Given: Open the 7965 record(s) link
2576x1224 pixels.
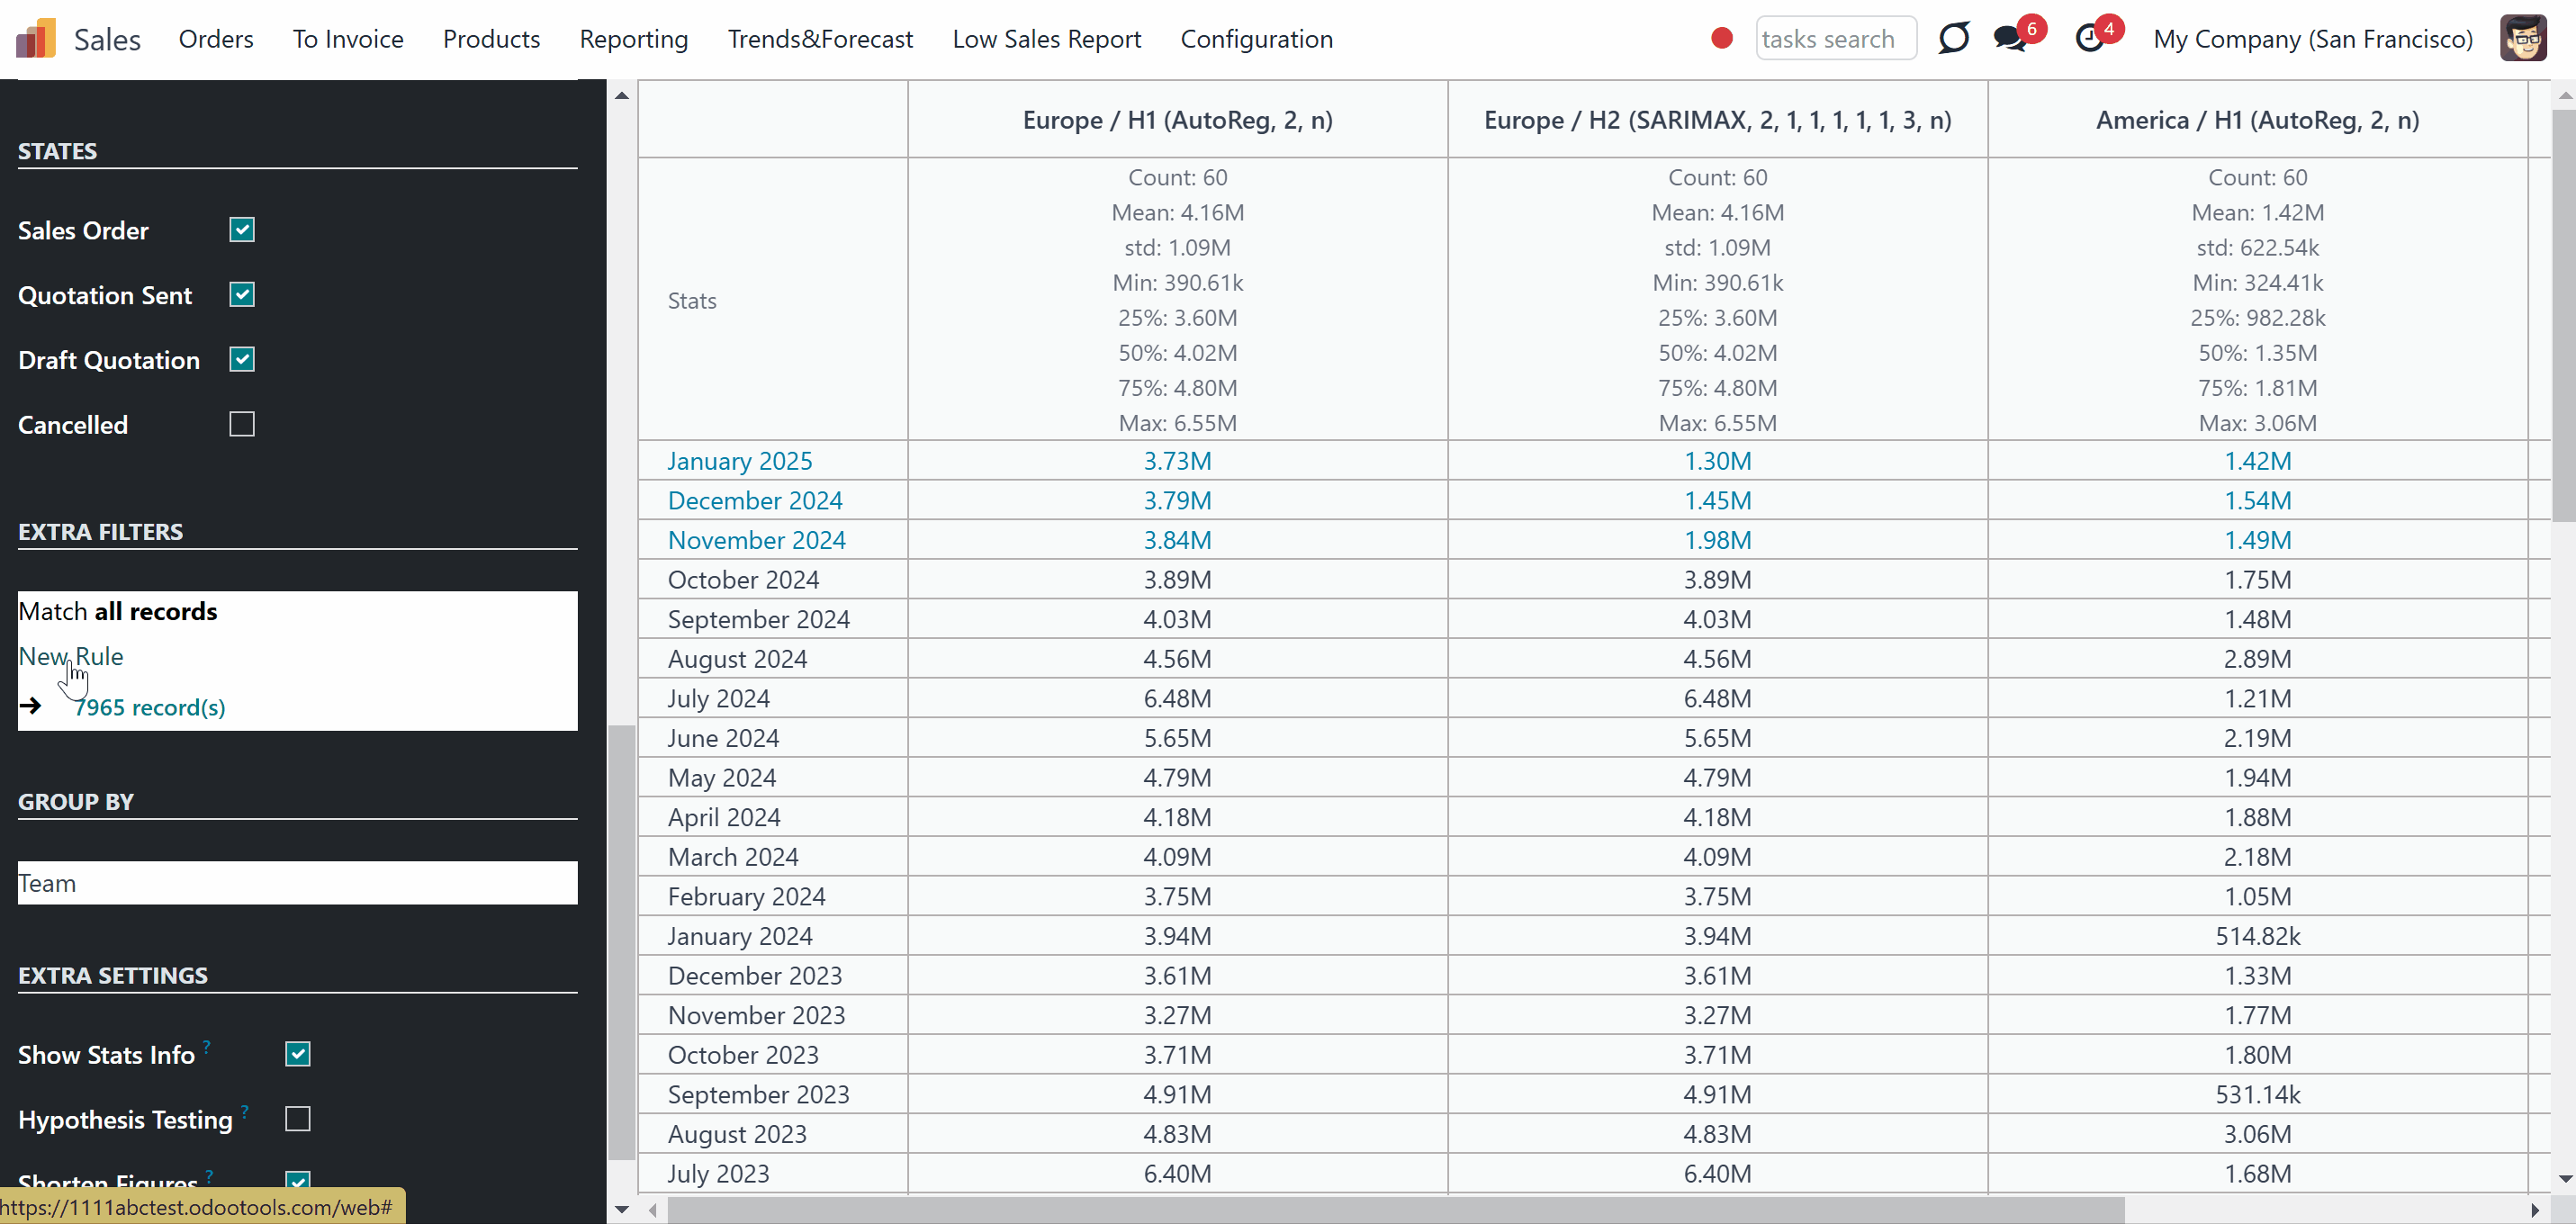Looking at the screenshot, I should click(x=150, y=707).
